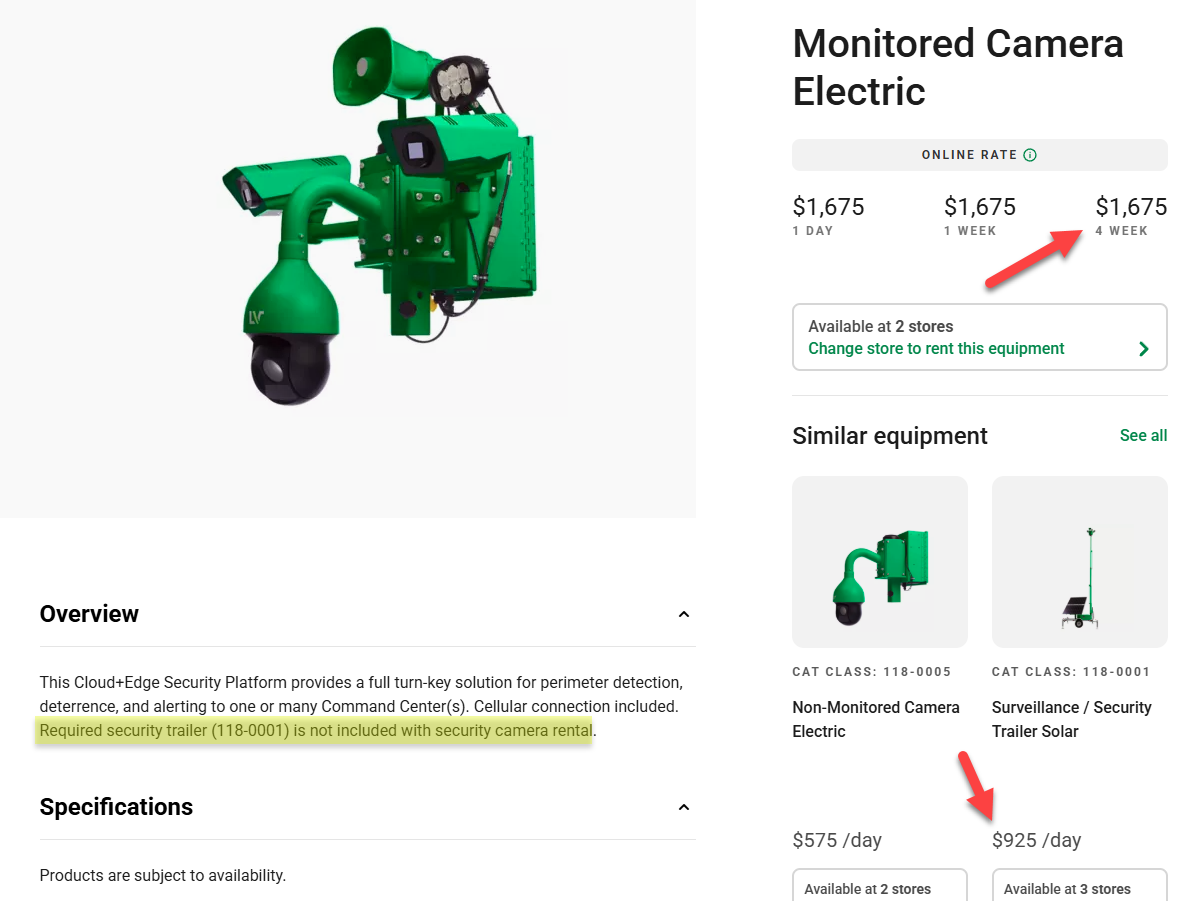
Task: Click the Specifications section heading
Action: click(x=116, y=807)
